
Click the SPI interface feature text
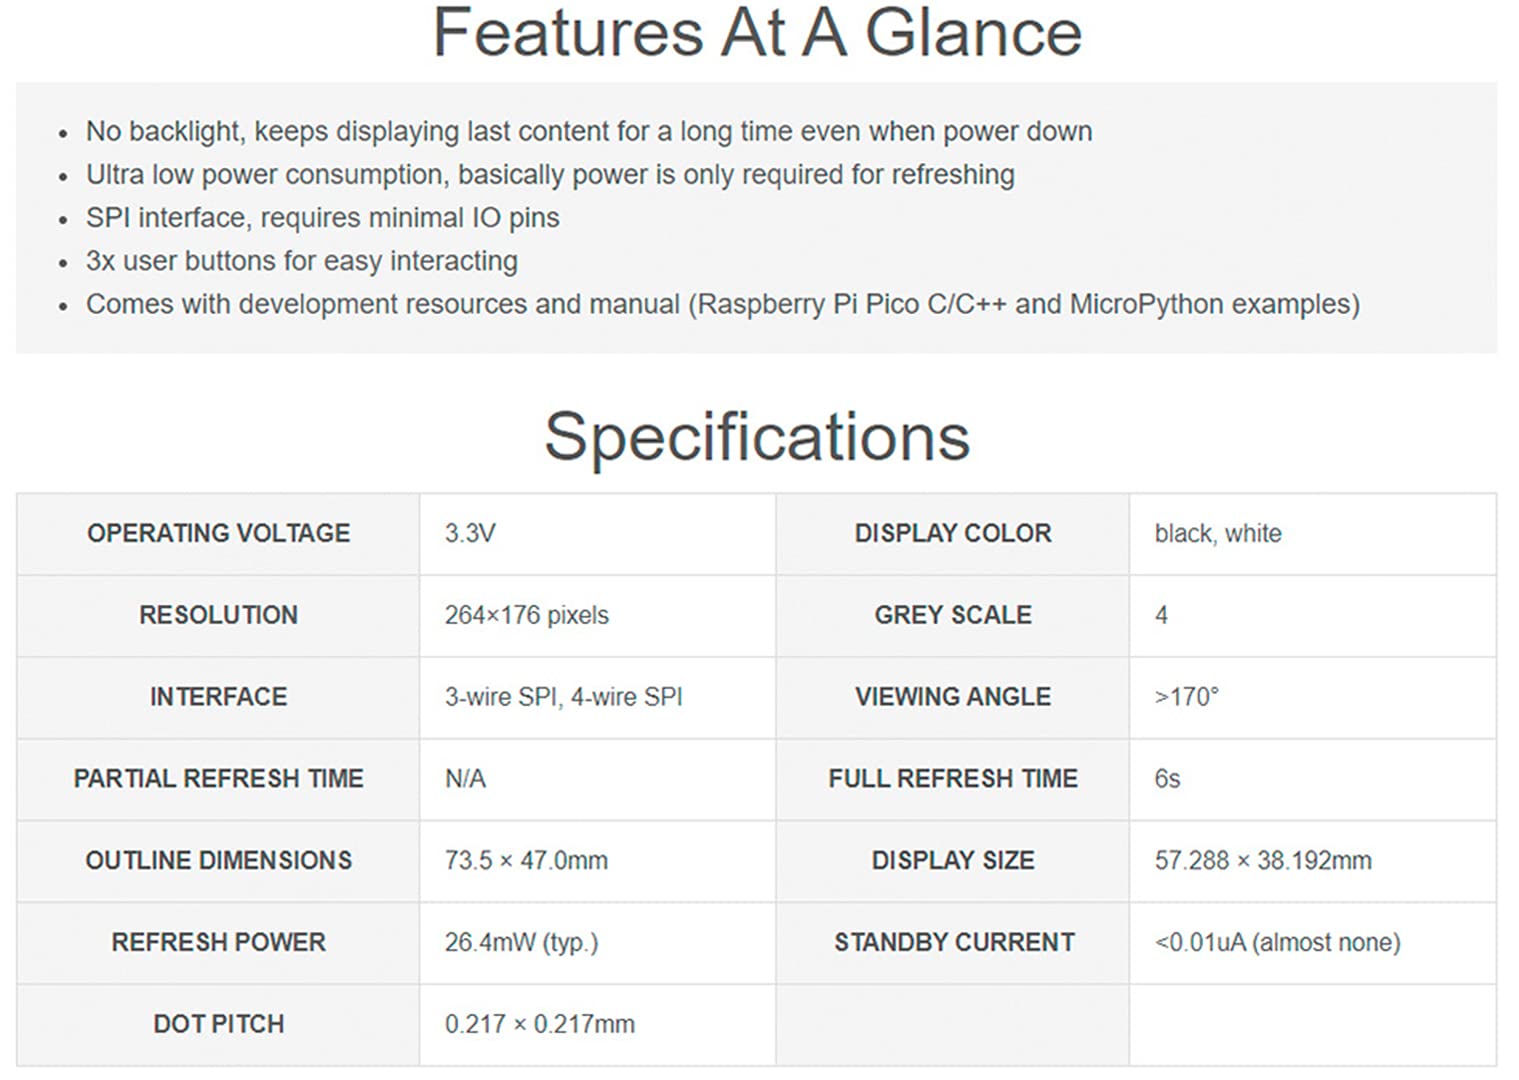323,218
